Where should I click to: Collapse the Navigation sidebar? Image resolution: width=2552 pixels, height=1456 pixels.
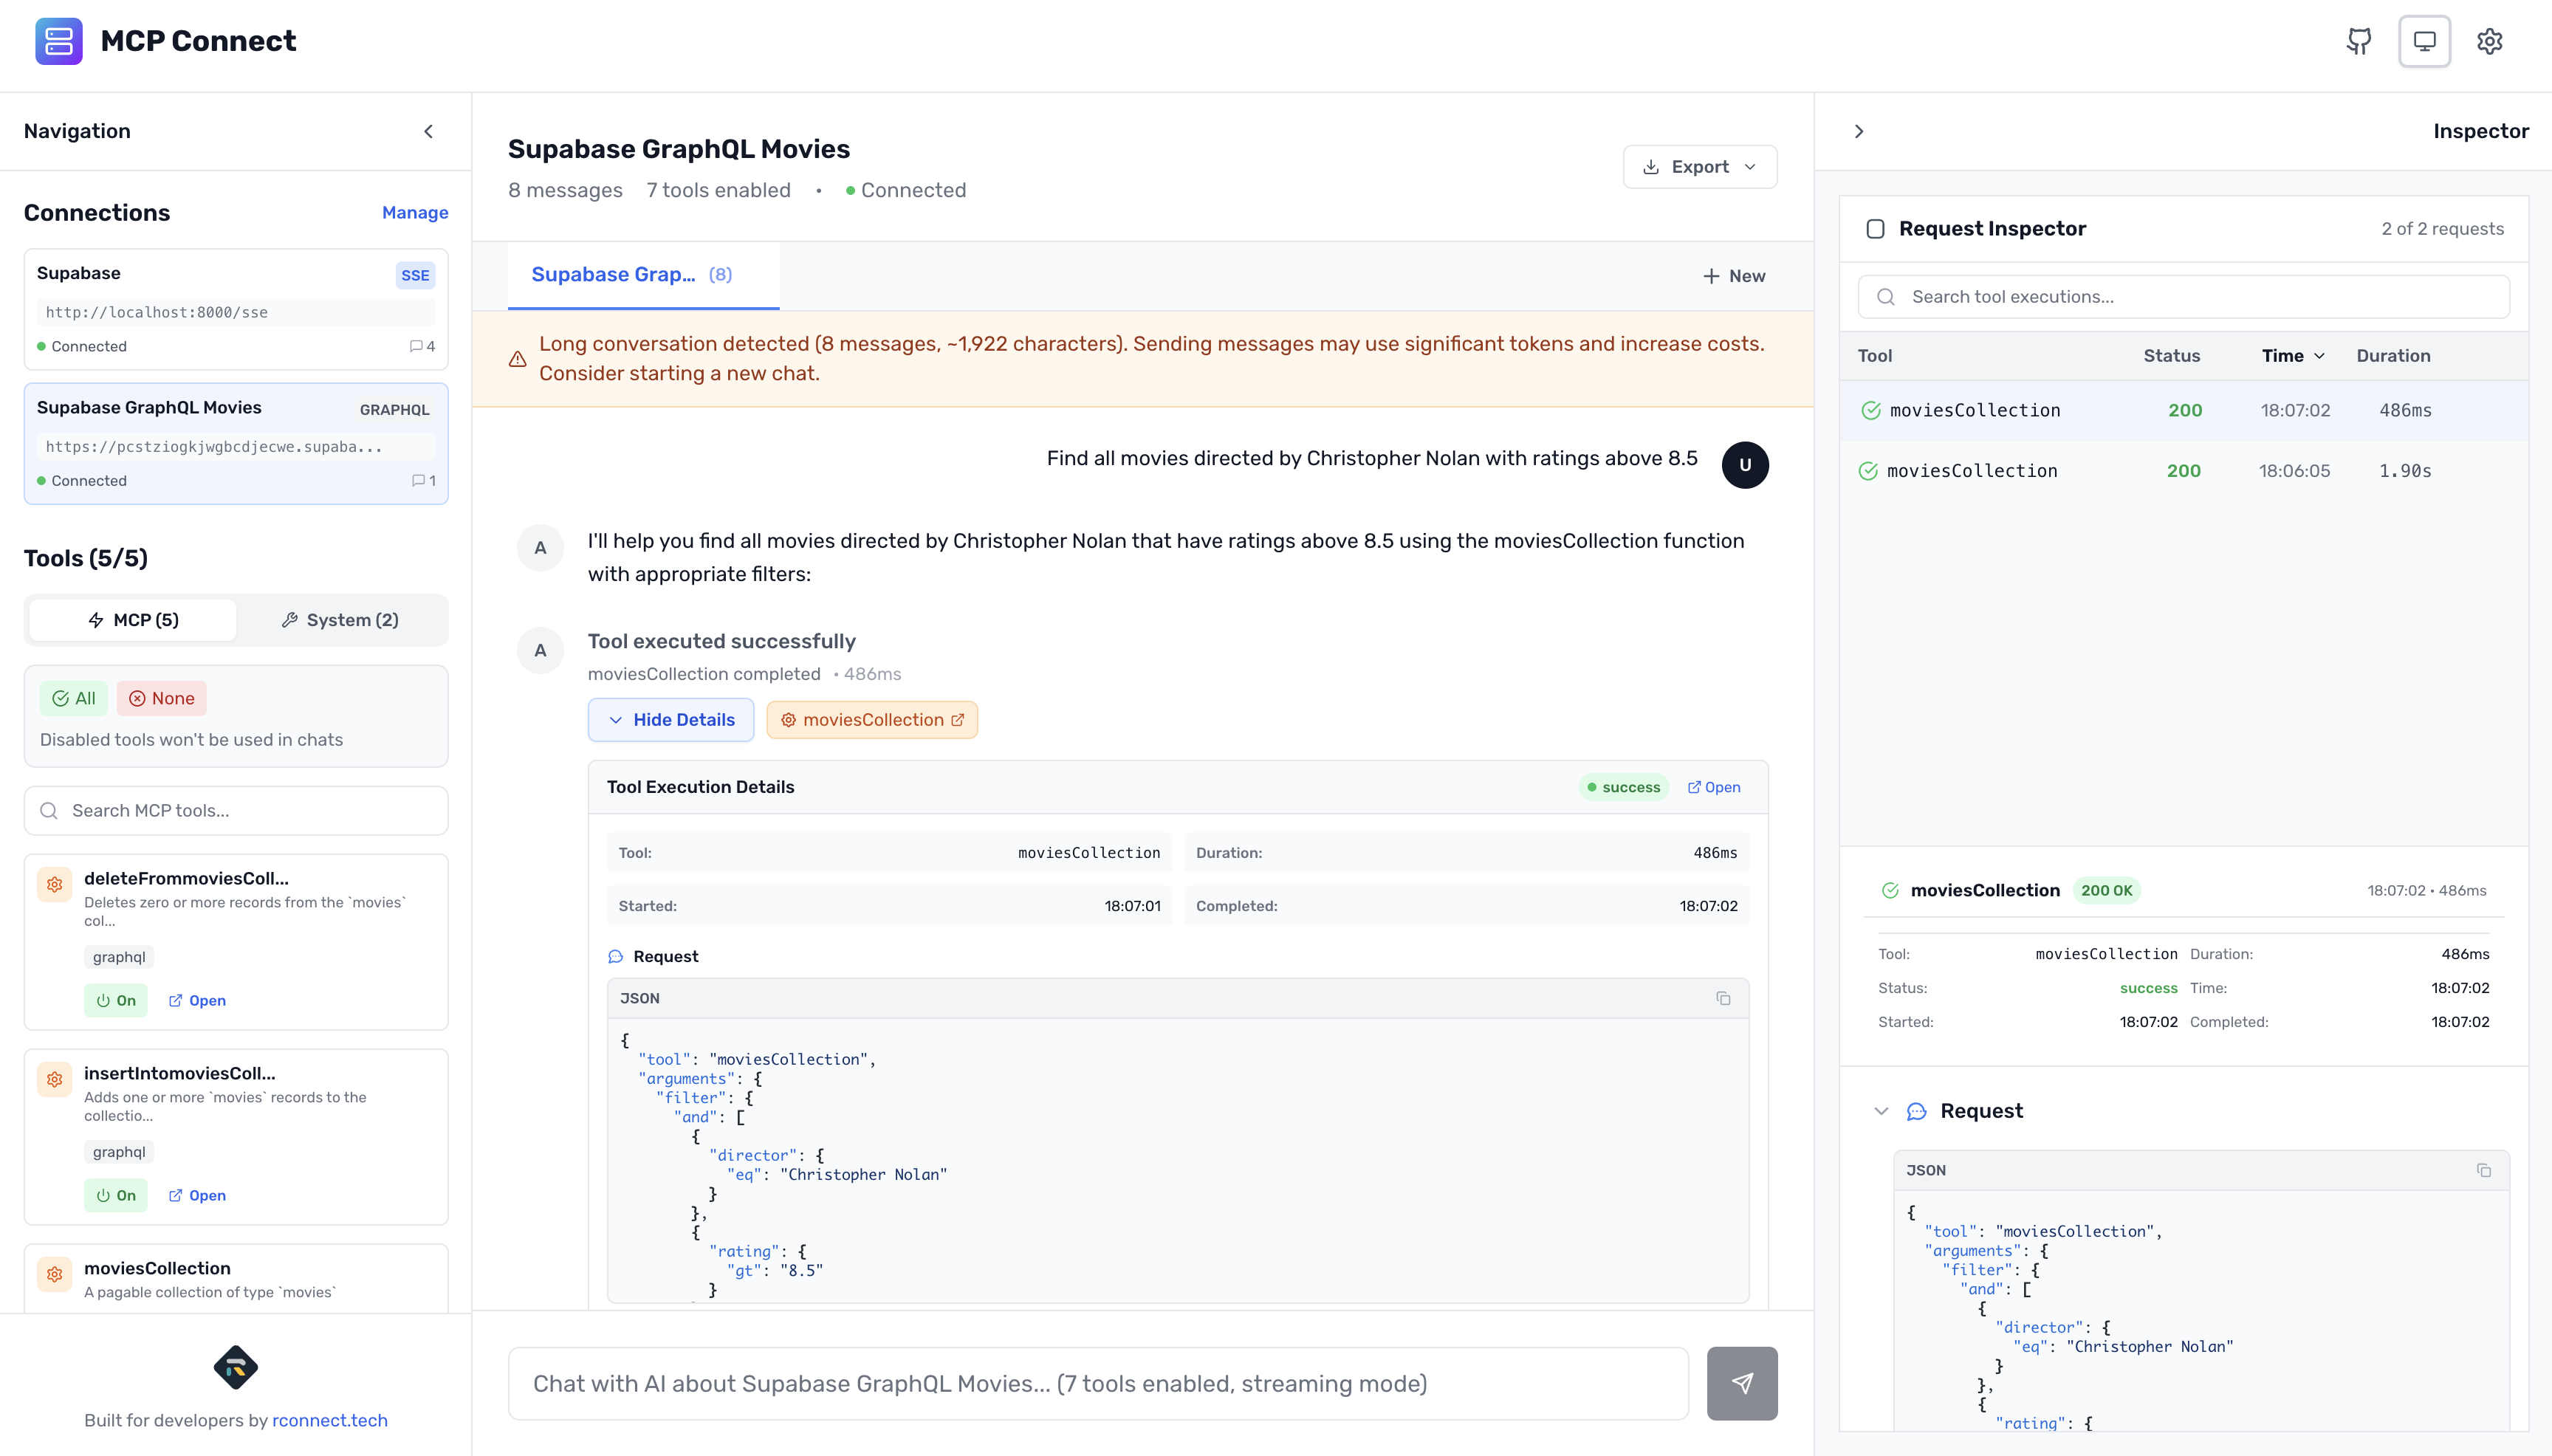coord(429,130)
